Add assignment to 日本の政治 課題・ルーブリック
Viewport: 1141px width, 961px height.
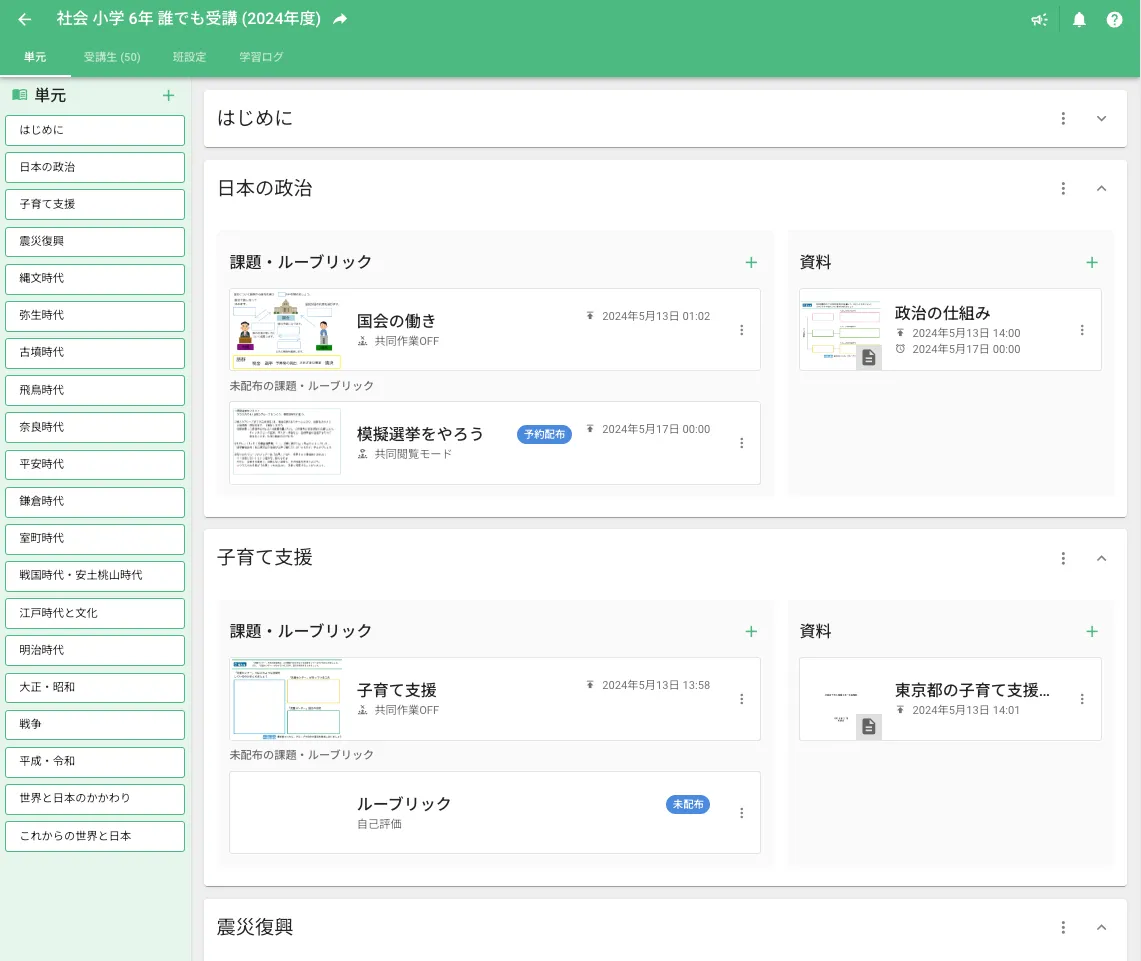(x=751, y=263)
